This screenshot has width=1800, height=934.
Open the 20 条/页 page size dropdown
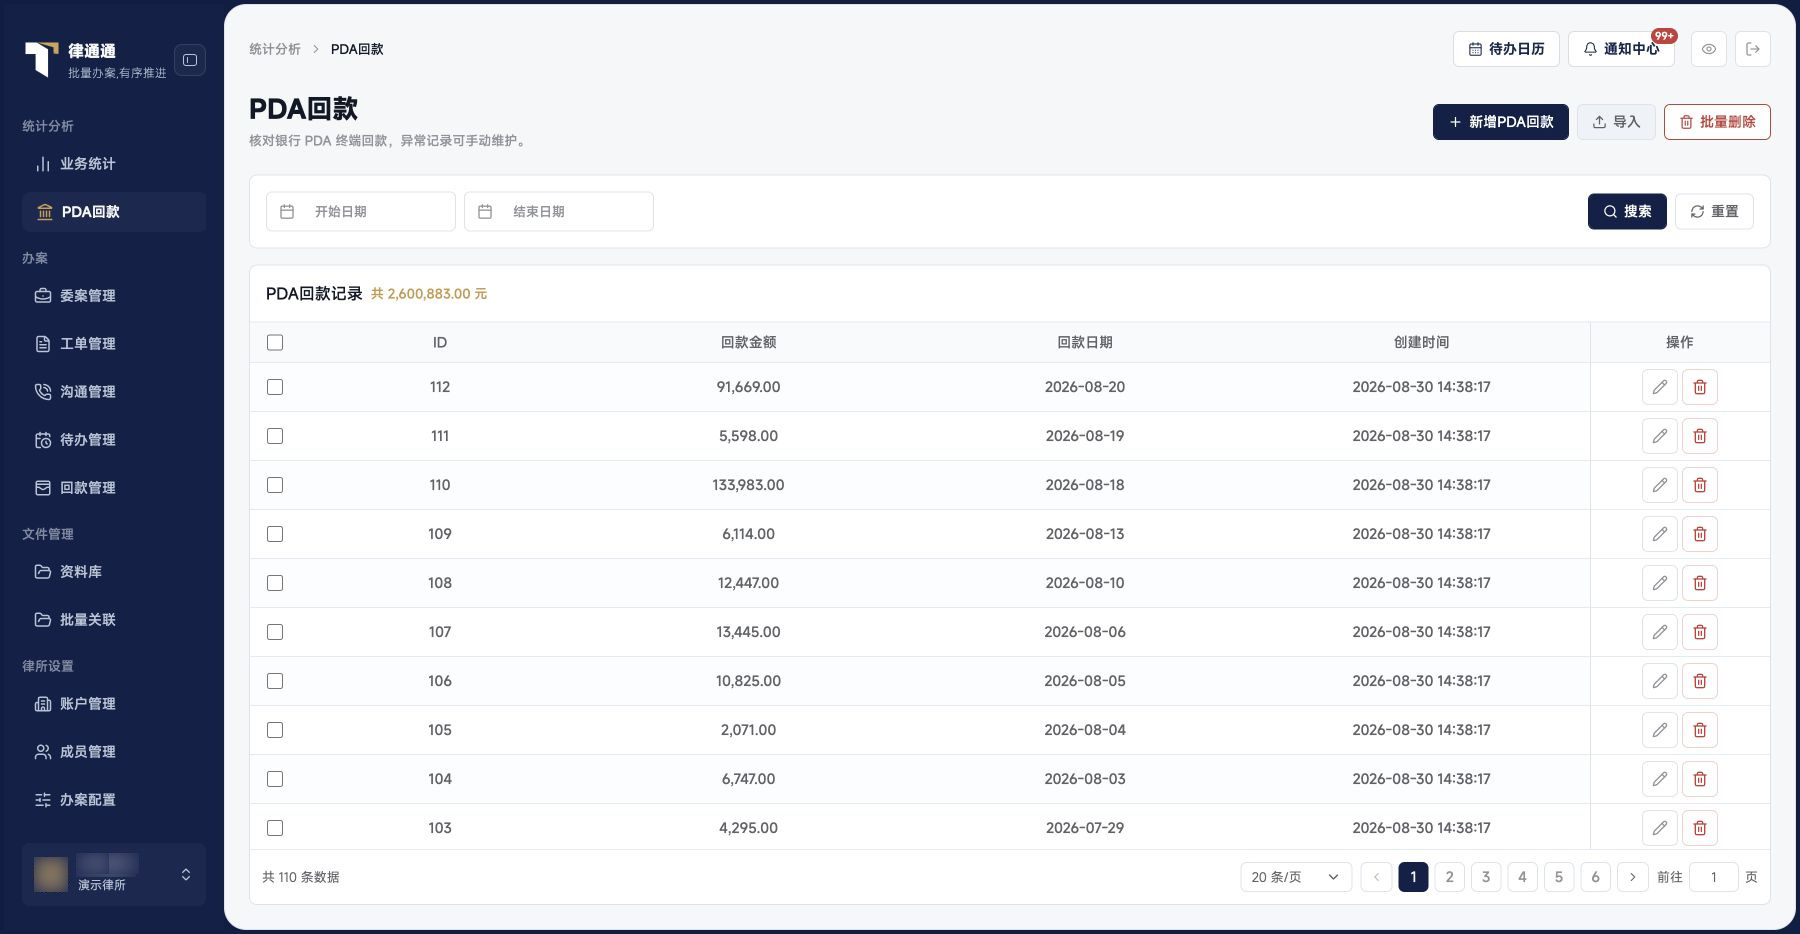click(x=1296, y=877)
